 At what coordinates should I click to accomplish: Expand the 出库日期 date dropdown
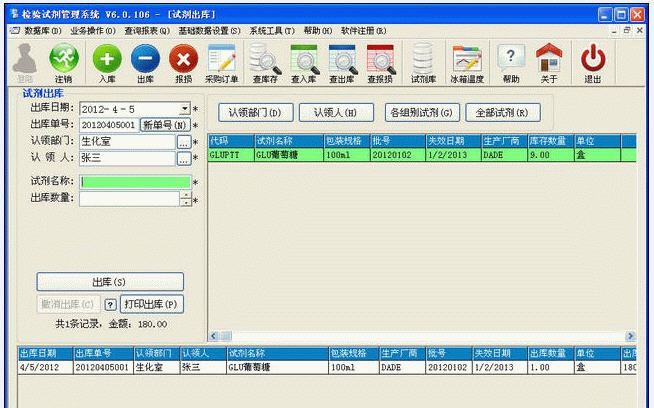click(x=185, y=108)
